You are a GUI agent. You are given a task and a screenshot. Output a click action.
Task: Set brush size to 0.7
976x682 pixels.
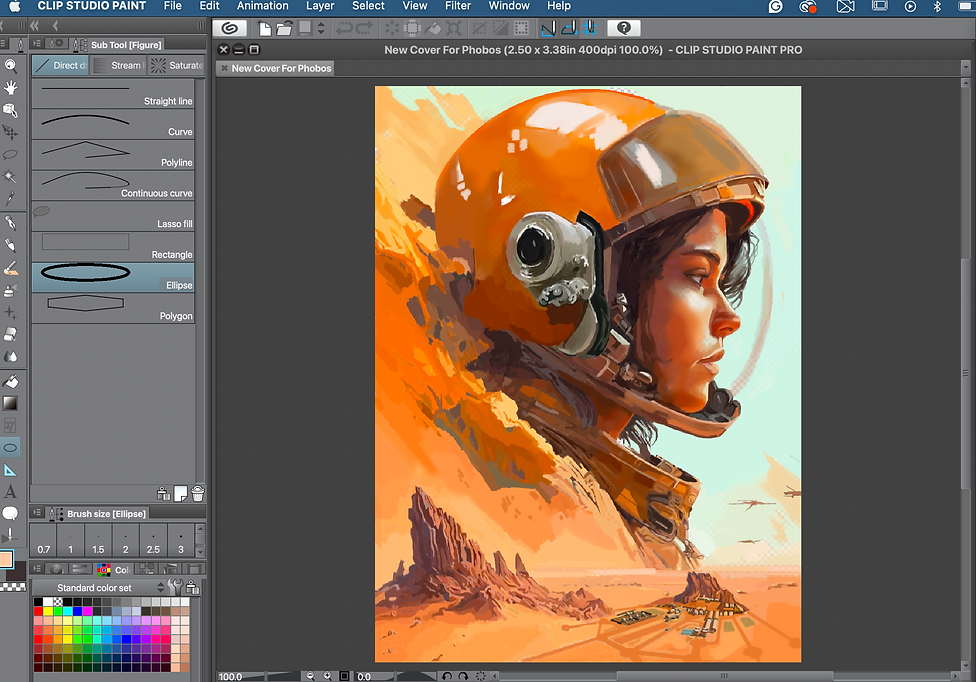[44, 540]
